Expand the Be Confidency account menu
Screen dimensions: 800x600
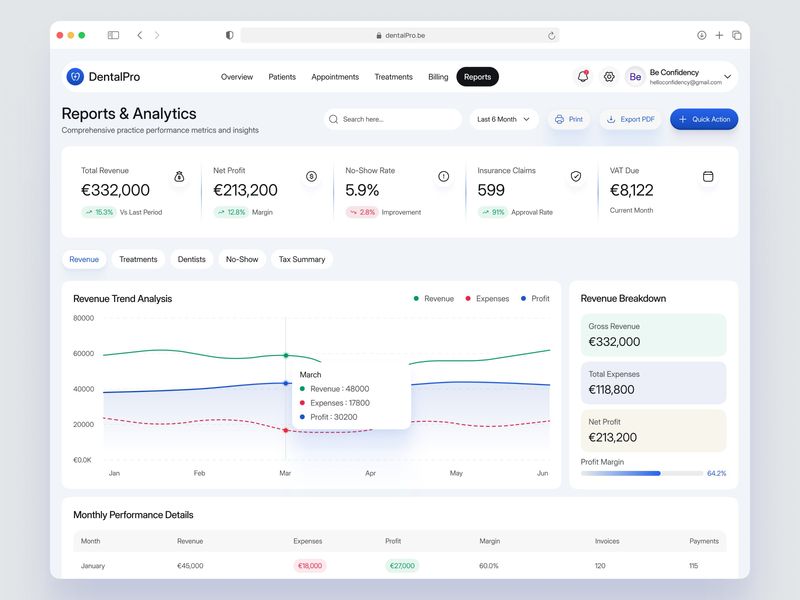coord(727,76)
